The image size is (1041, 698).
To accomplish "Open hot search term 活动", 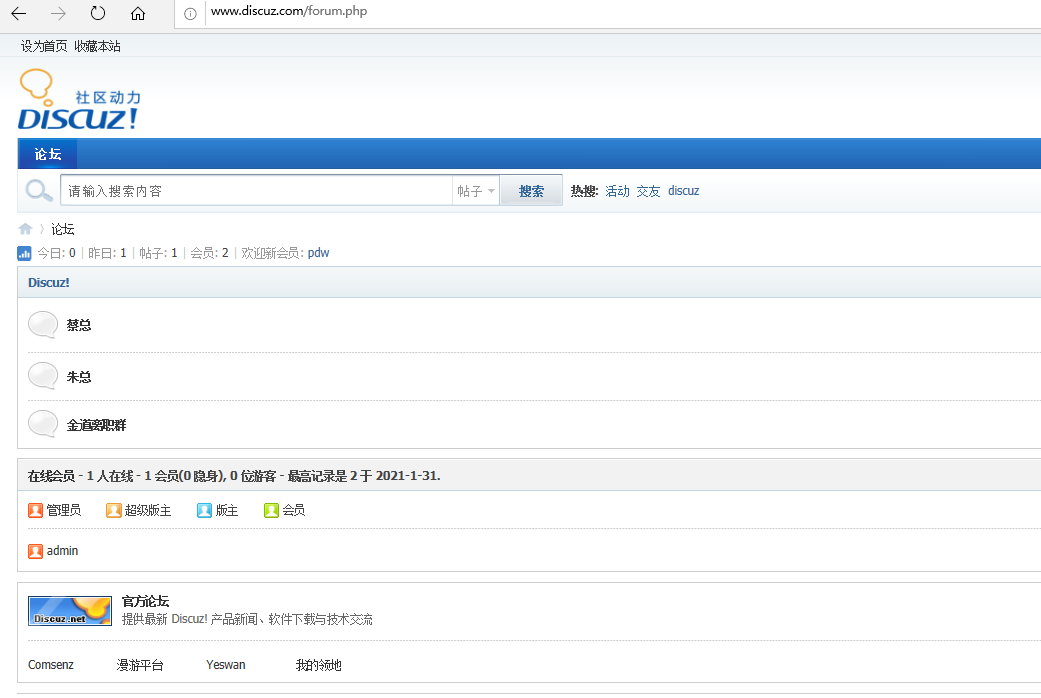I will coord(617,191).
